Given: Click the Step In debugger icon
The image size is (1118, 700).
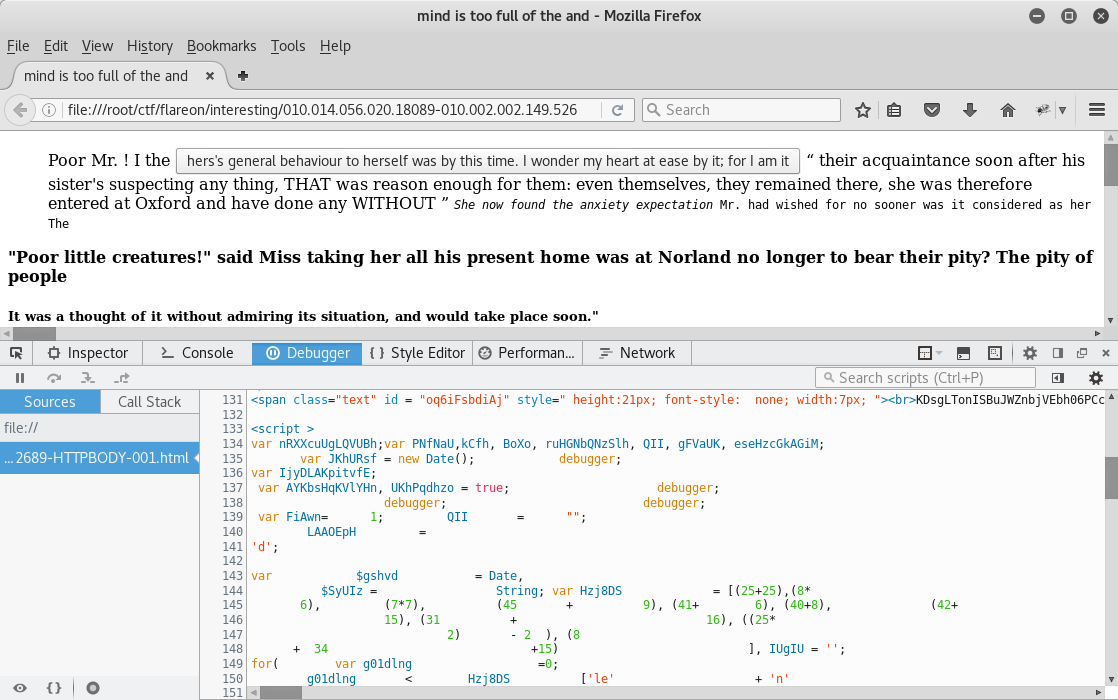Looking at the screenshot, I should [x=87, y=378].
